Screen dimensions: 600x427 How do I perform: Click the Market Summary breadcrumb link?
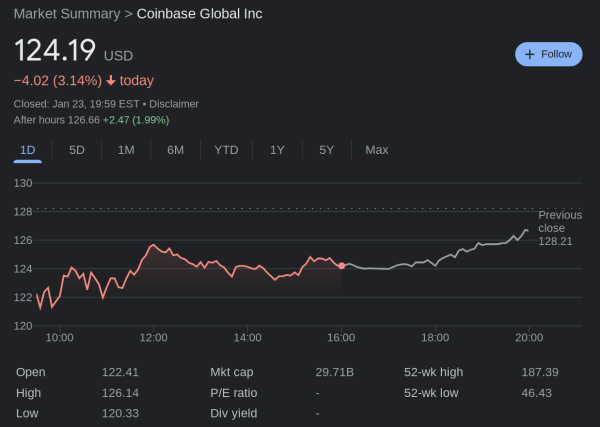click(x=66, y=14)
